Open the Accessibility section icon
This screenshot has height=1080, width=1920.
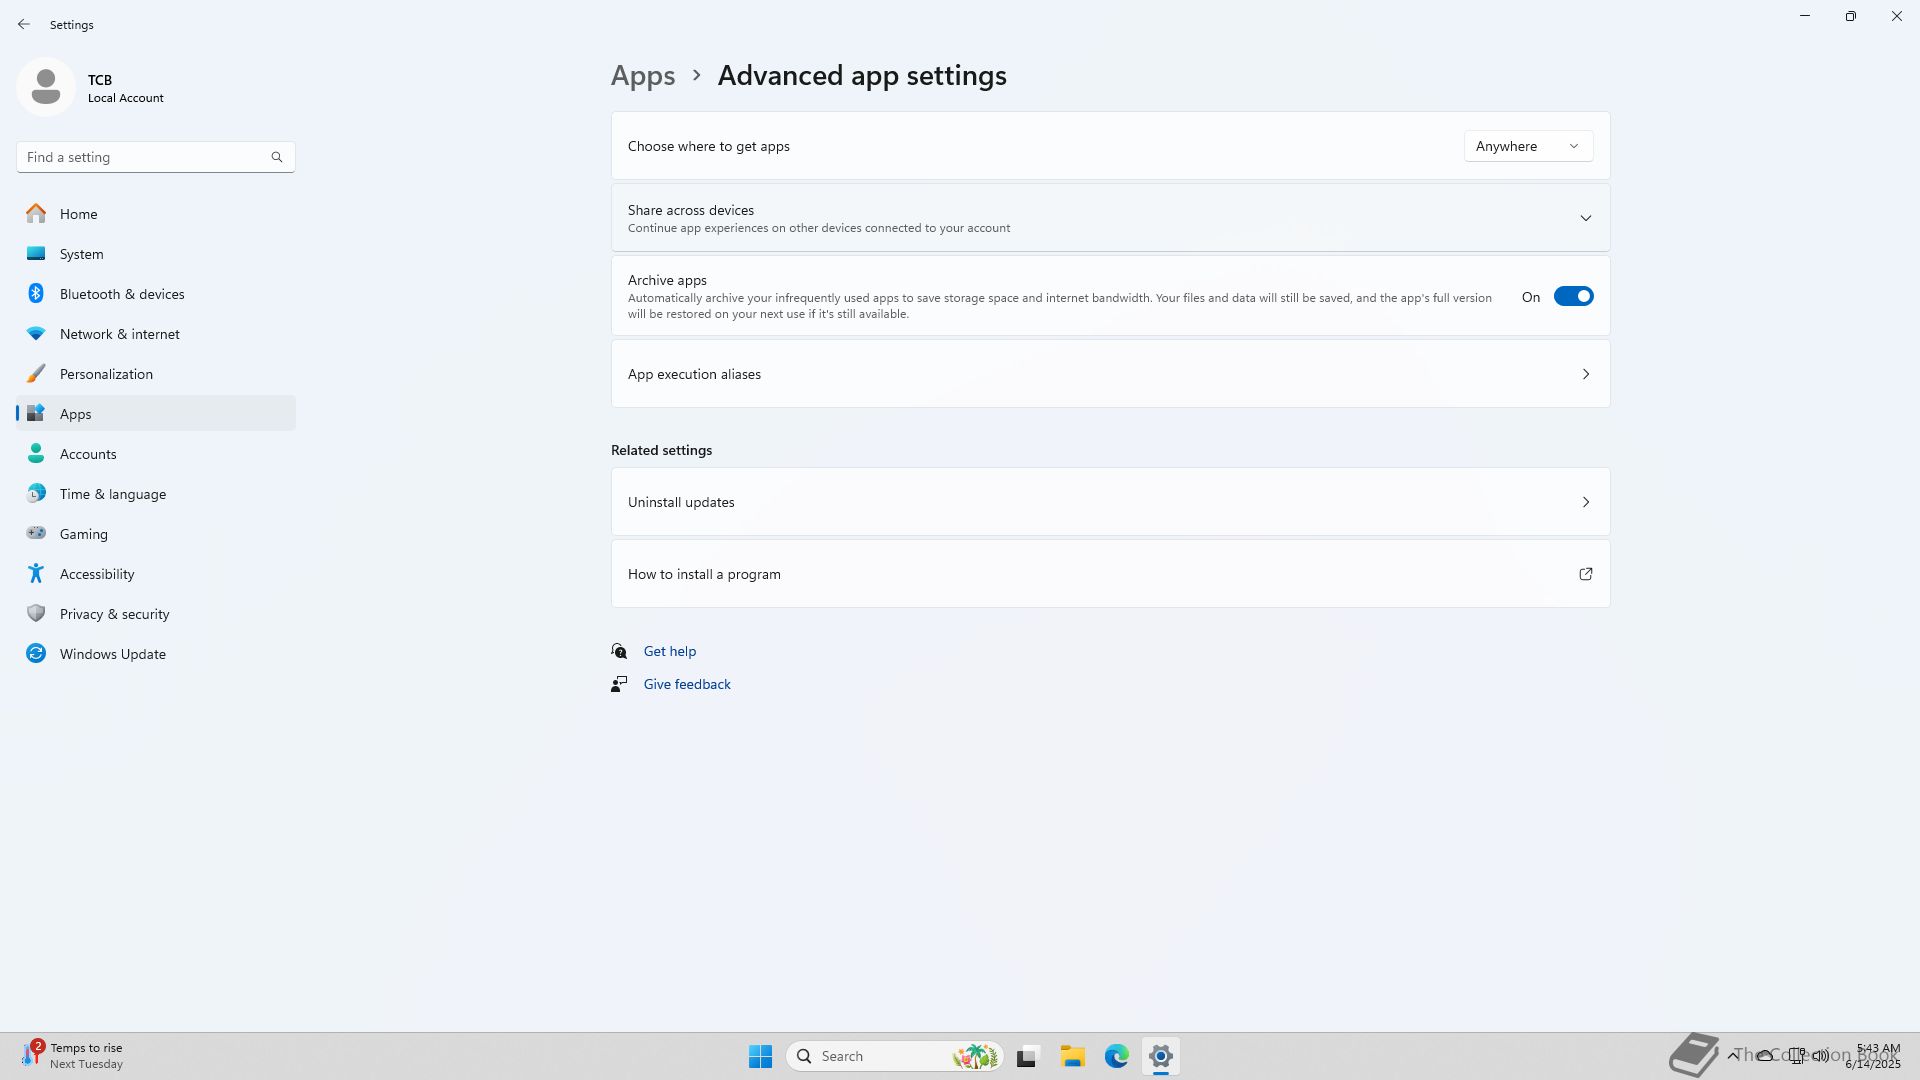click(36, 574)
